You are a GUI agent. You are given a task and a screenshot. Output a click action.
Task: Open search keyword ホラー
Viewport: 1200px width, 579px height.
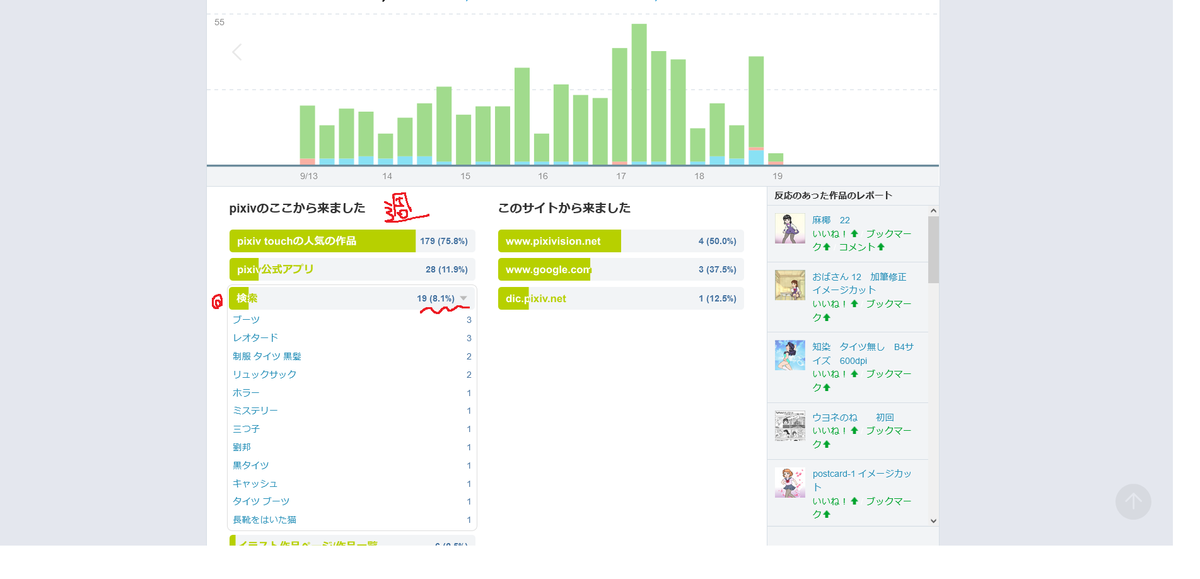[x=246, y=393]
